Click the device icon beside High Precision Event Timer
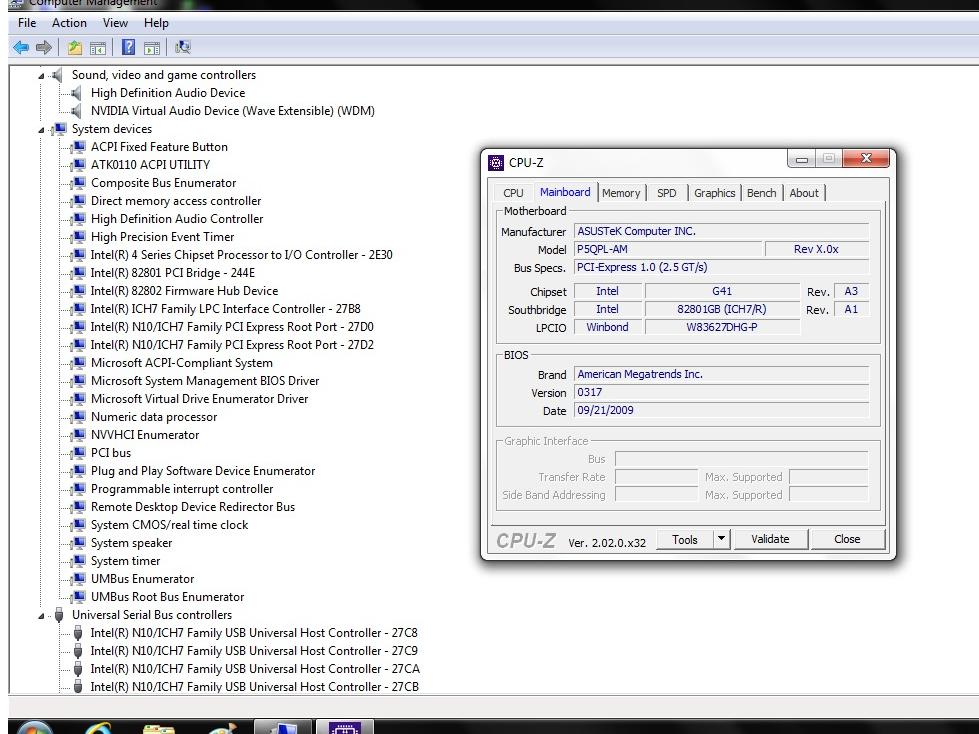This screenshot has width=979, height=734. pos(78,237)
